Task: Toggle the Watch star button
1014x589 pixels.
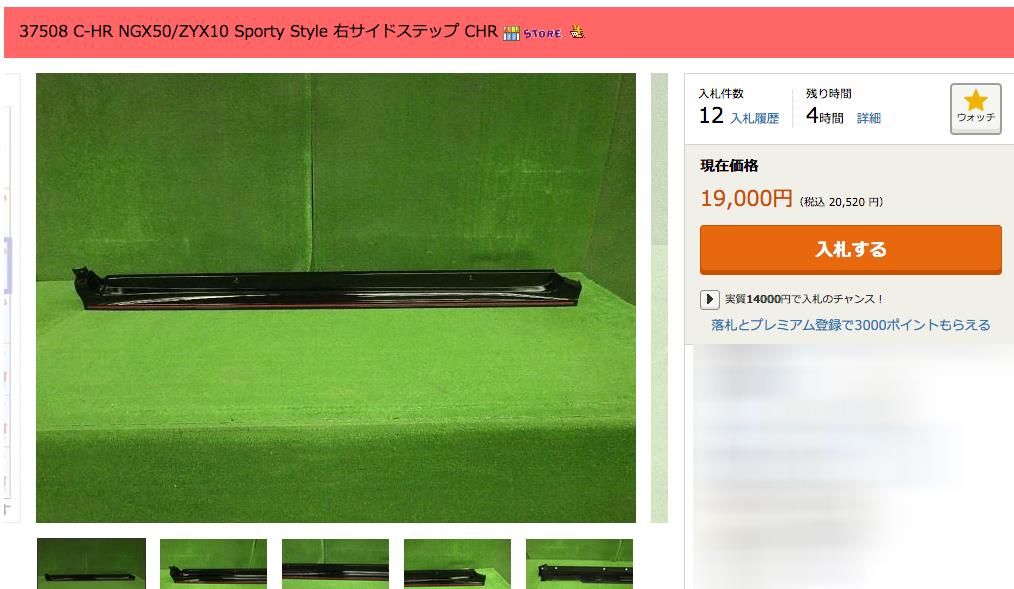Action: (x=975, y=109)
